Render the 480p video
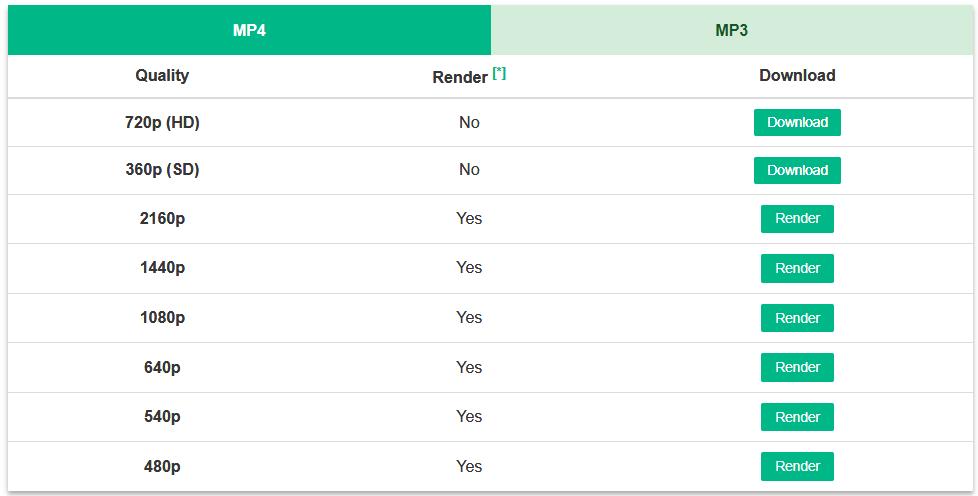The image size is (978, 496). coord(797,466)
